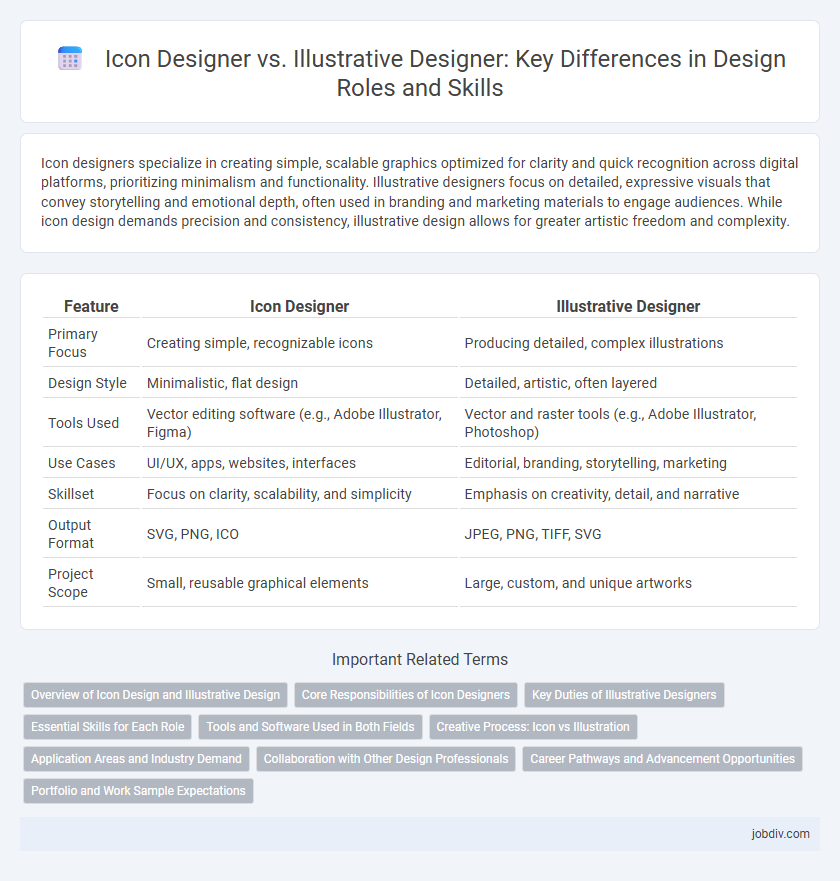Click 'Emphasis on creativity, detail, and narrative' cell
840x881 pixels.
click(x=628, y=494)
